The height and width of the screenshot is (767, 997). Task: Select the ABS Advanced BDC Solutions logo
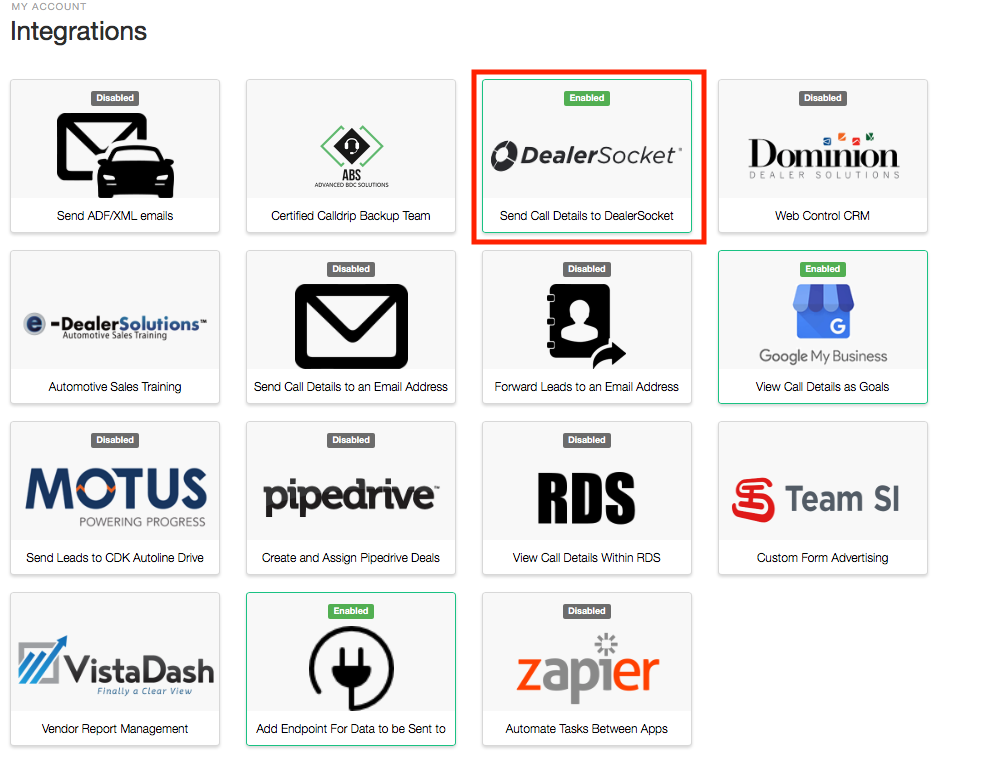[x=351, y=156]
